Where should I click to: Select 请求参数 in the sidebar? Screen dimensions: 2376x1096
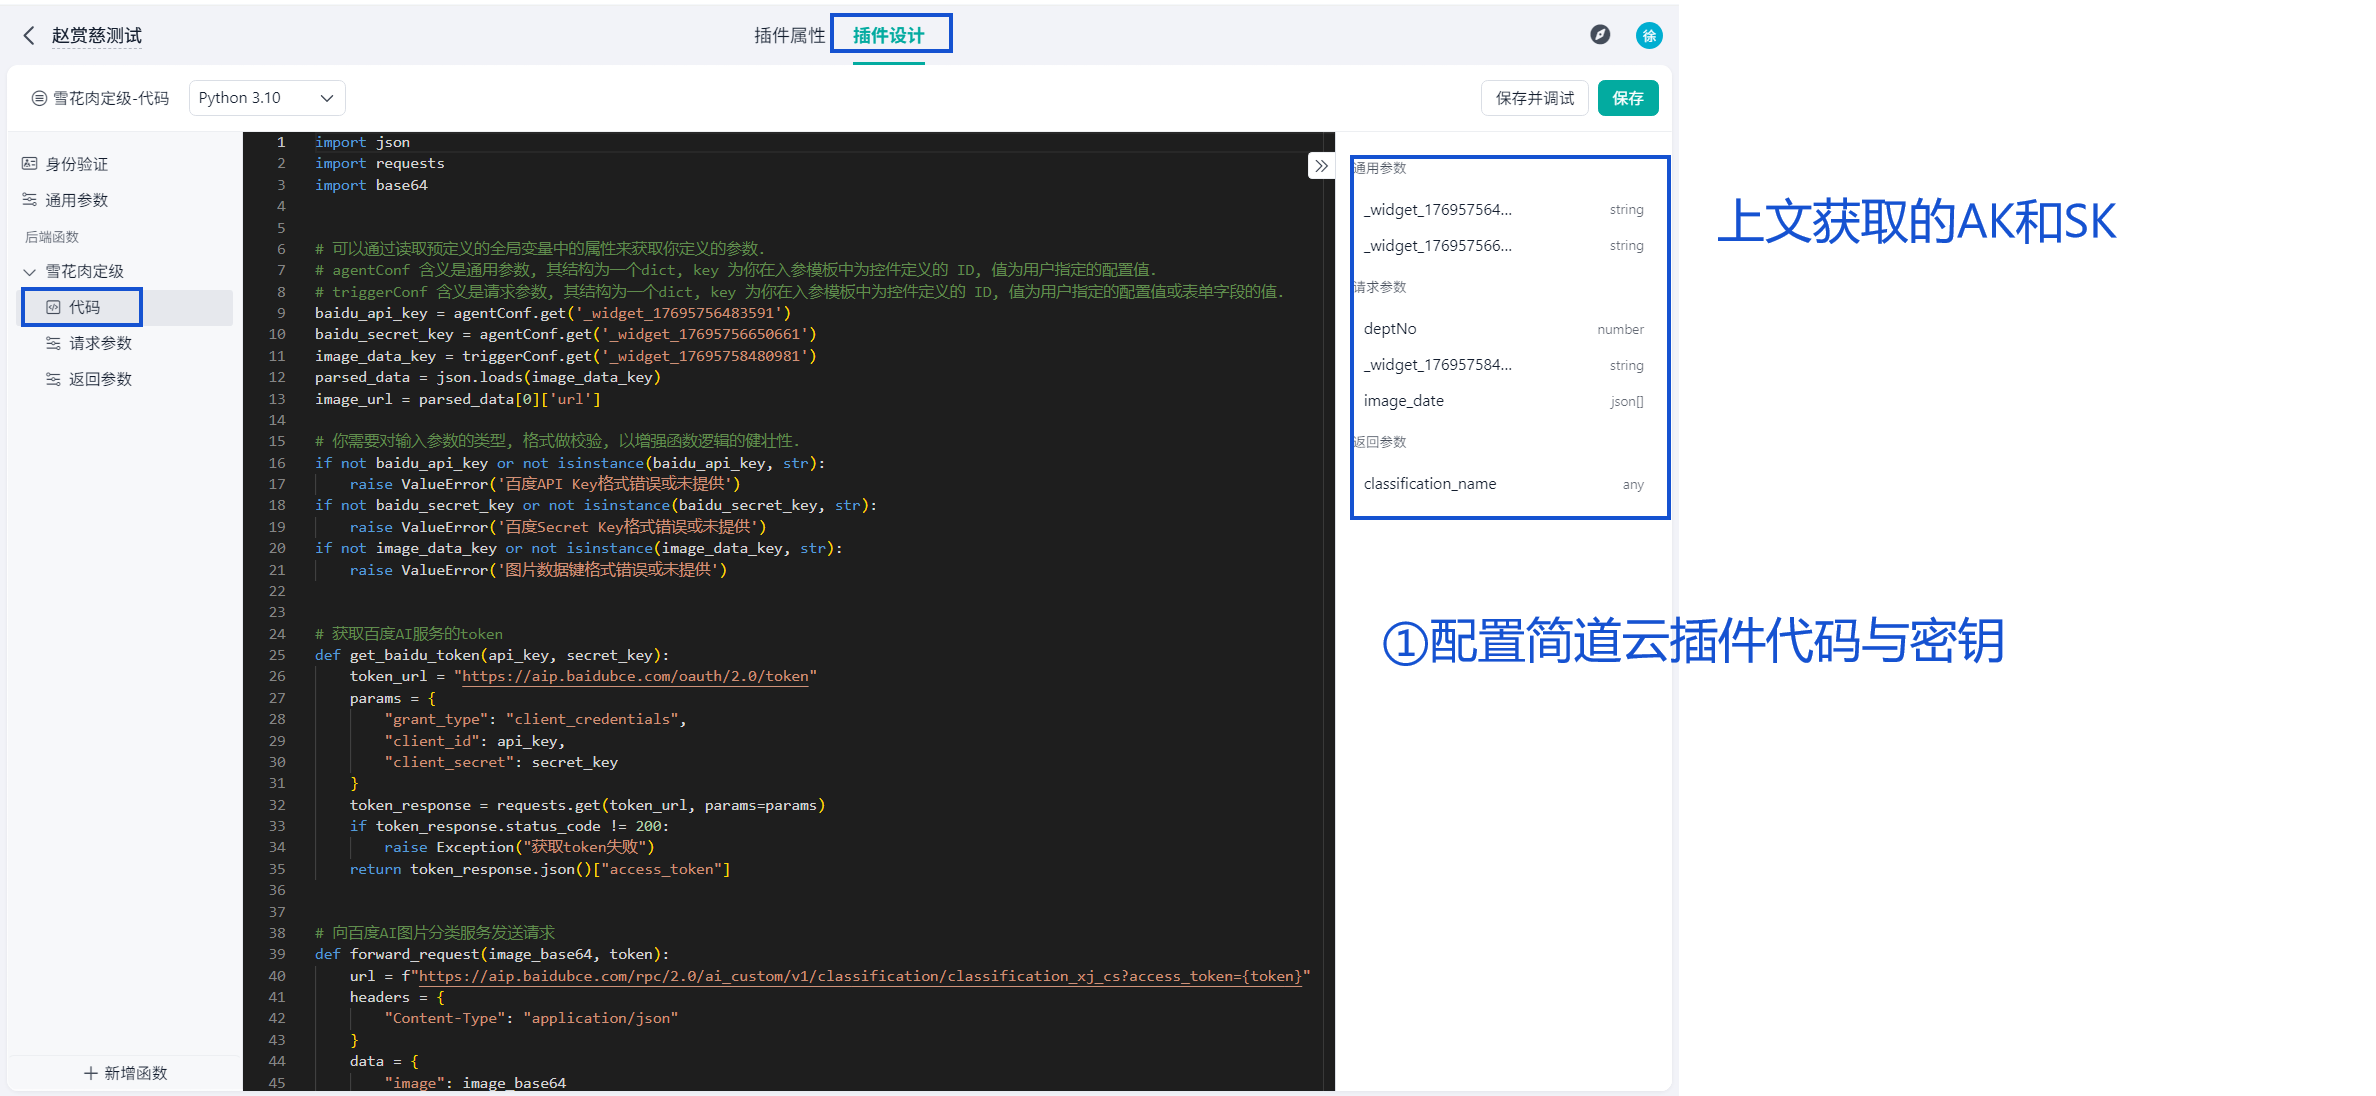(100, 343)
